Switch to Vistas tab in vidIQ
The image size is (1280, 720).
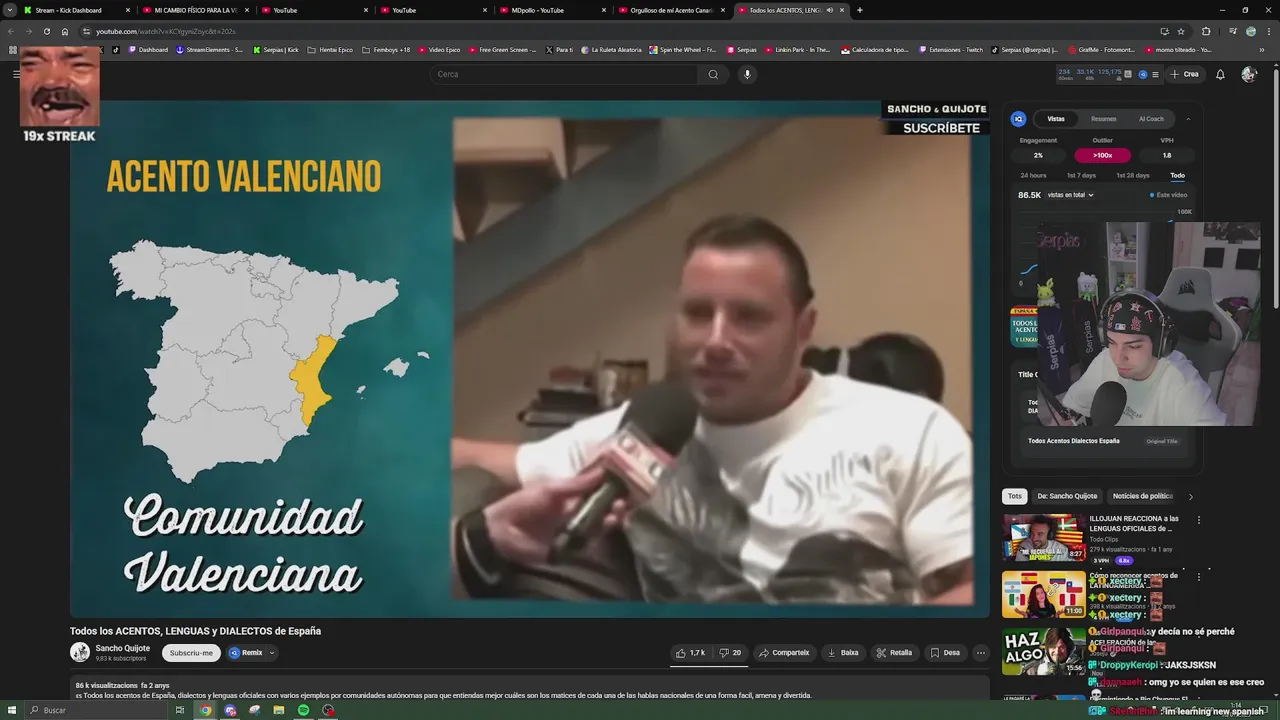tap(1056, 119)
